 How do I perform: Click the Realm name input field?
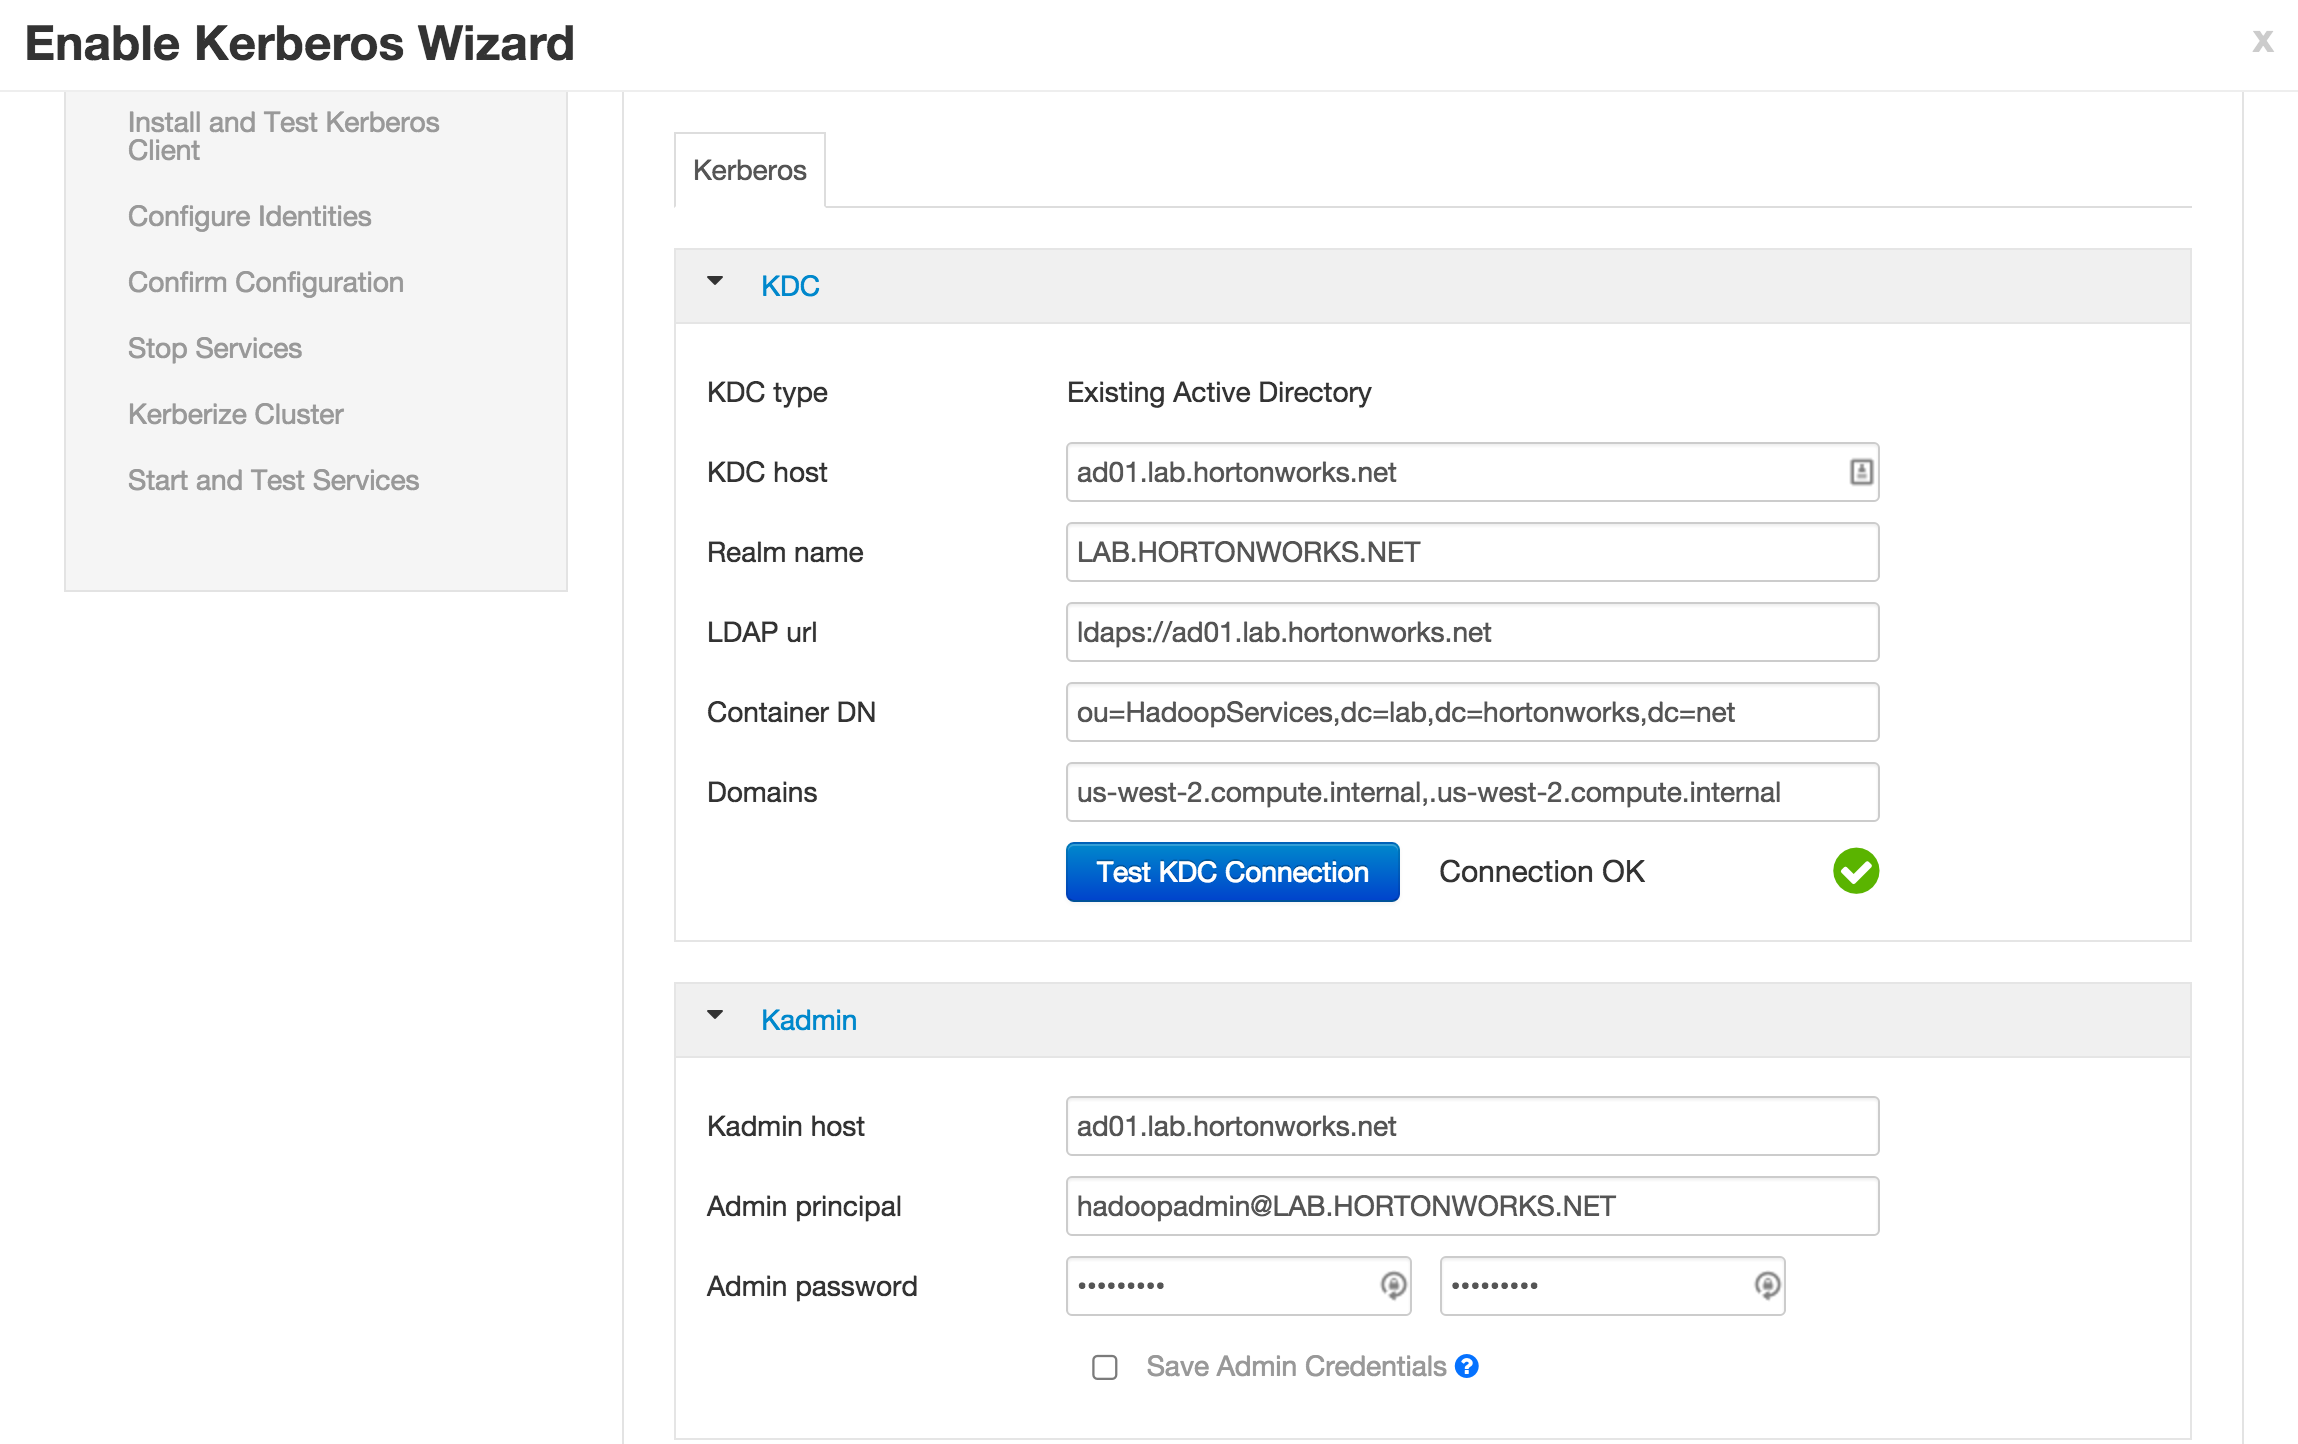[x=1472, y=552]
